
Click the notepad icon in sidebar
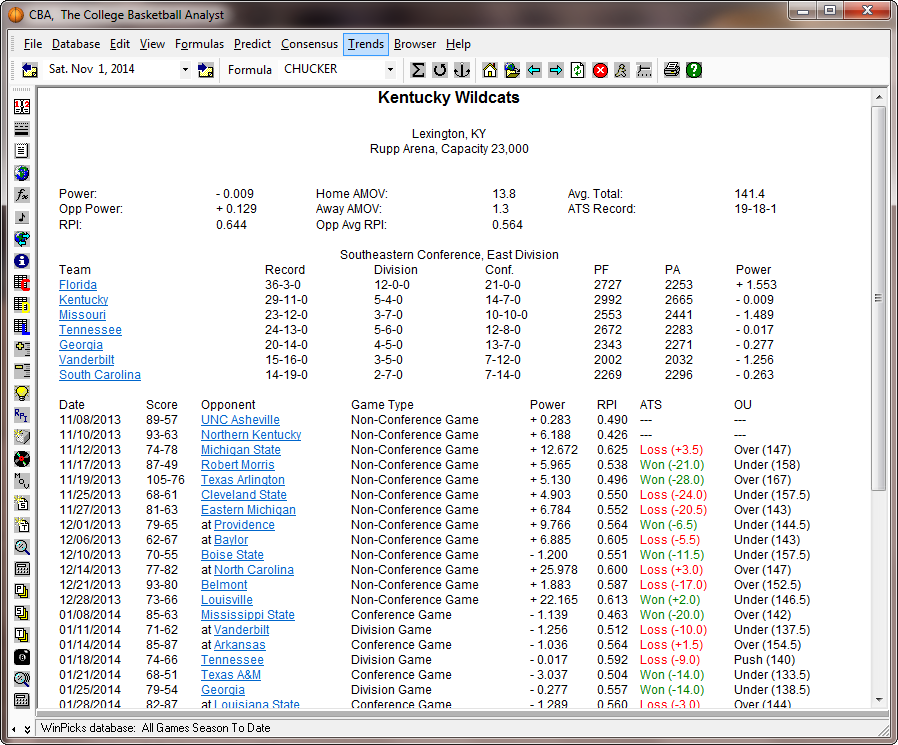[22, 151]
